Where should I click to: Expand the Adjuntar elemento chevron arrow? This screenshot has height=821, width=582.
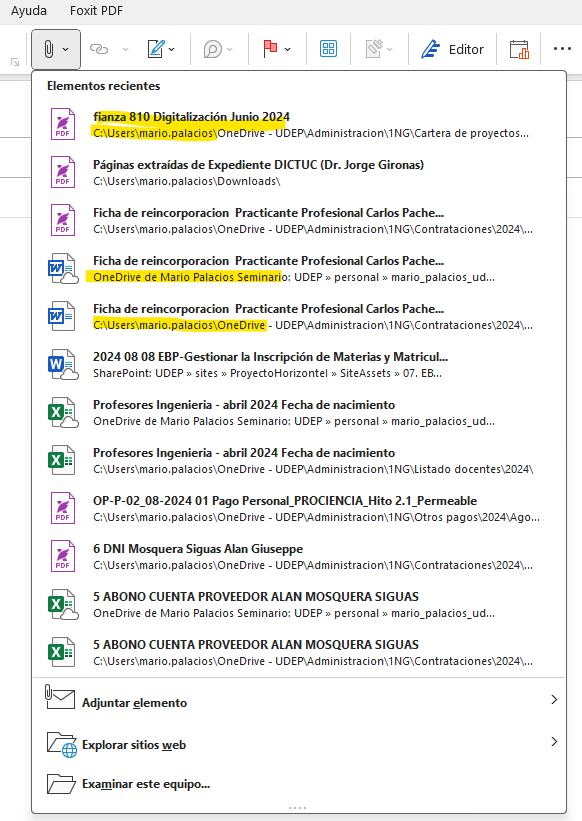click(x=554, y=700)
